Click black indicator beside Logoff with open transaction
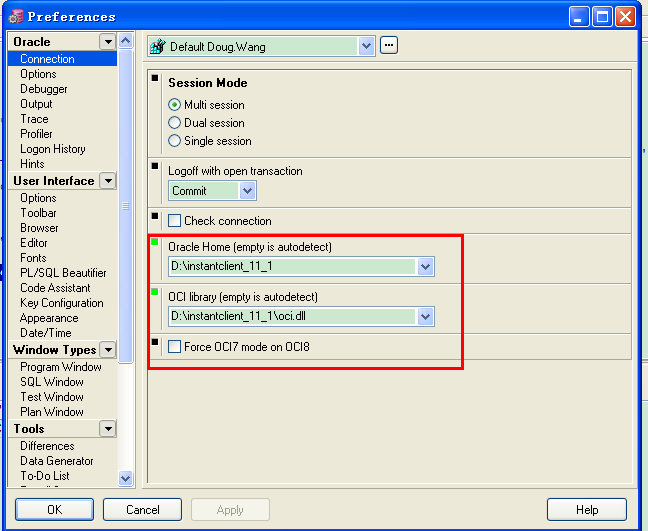 154,166
